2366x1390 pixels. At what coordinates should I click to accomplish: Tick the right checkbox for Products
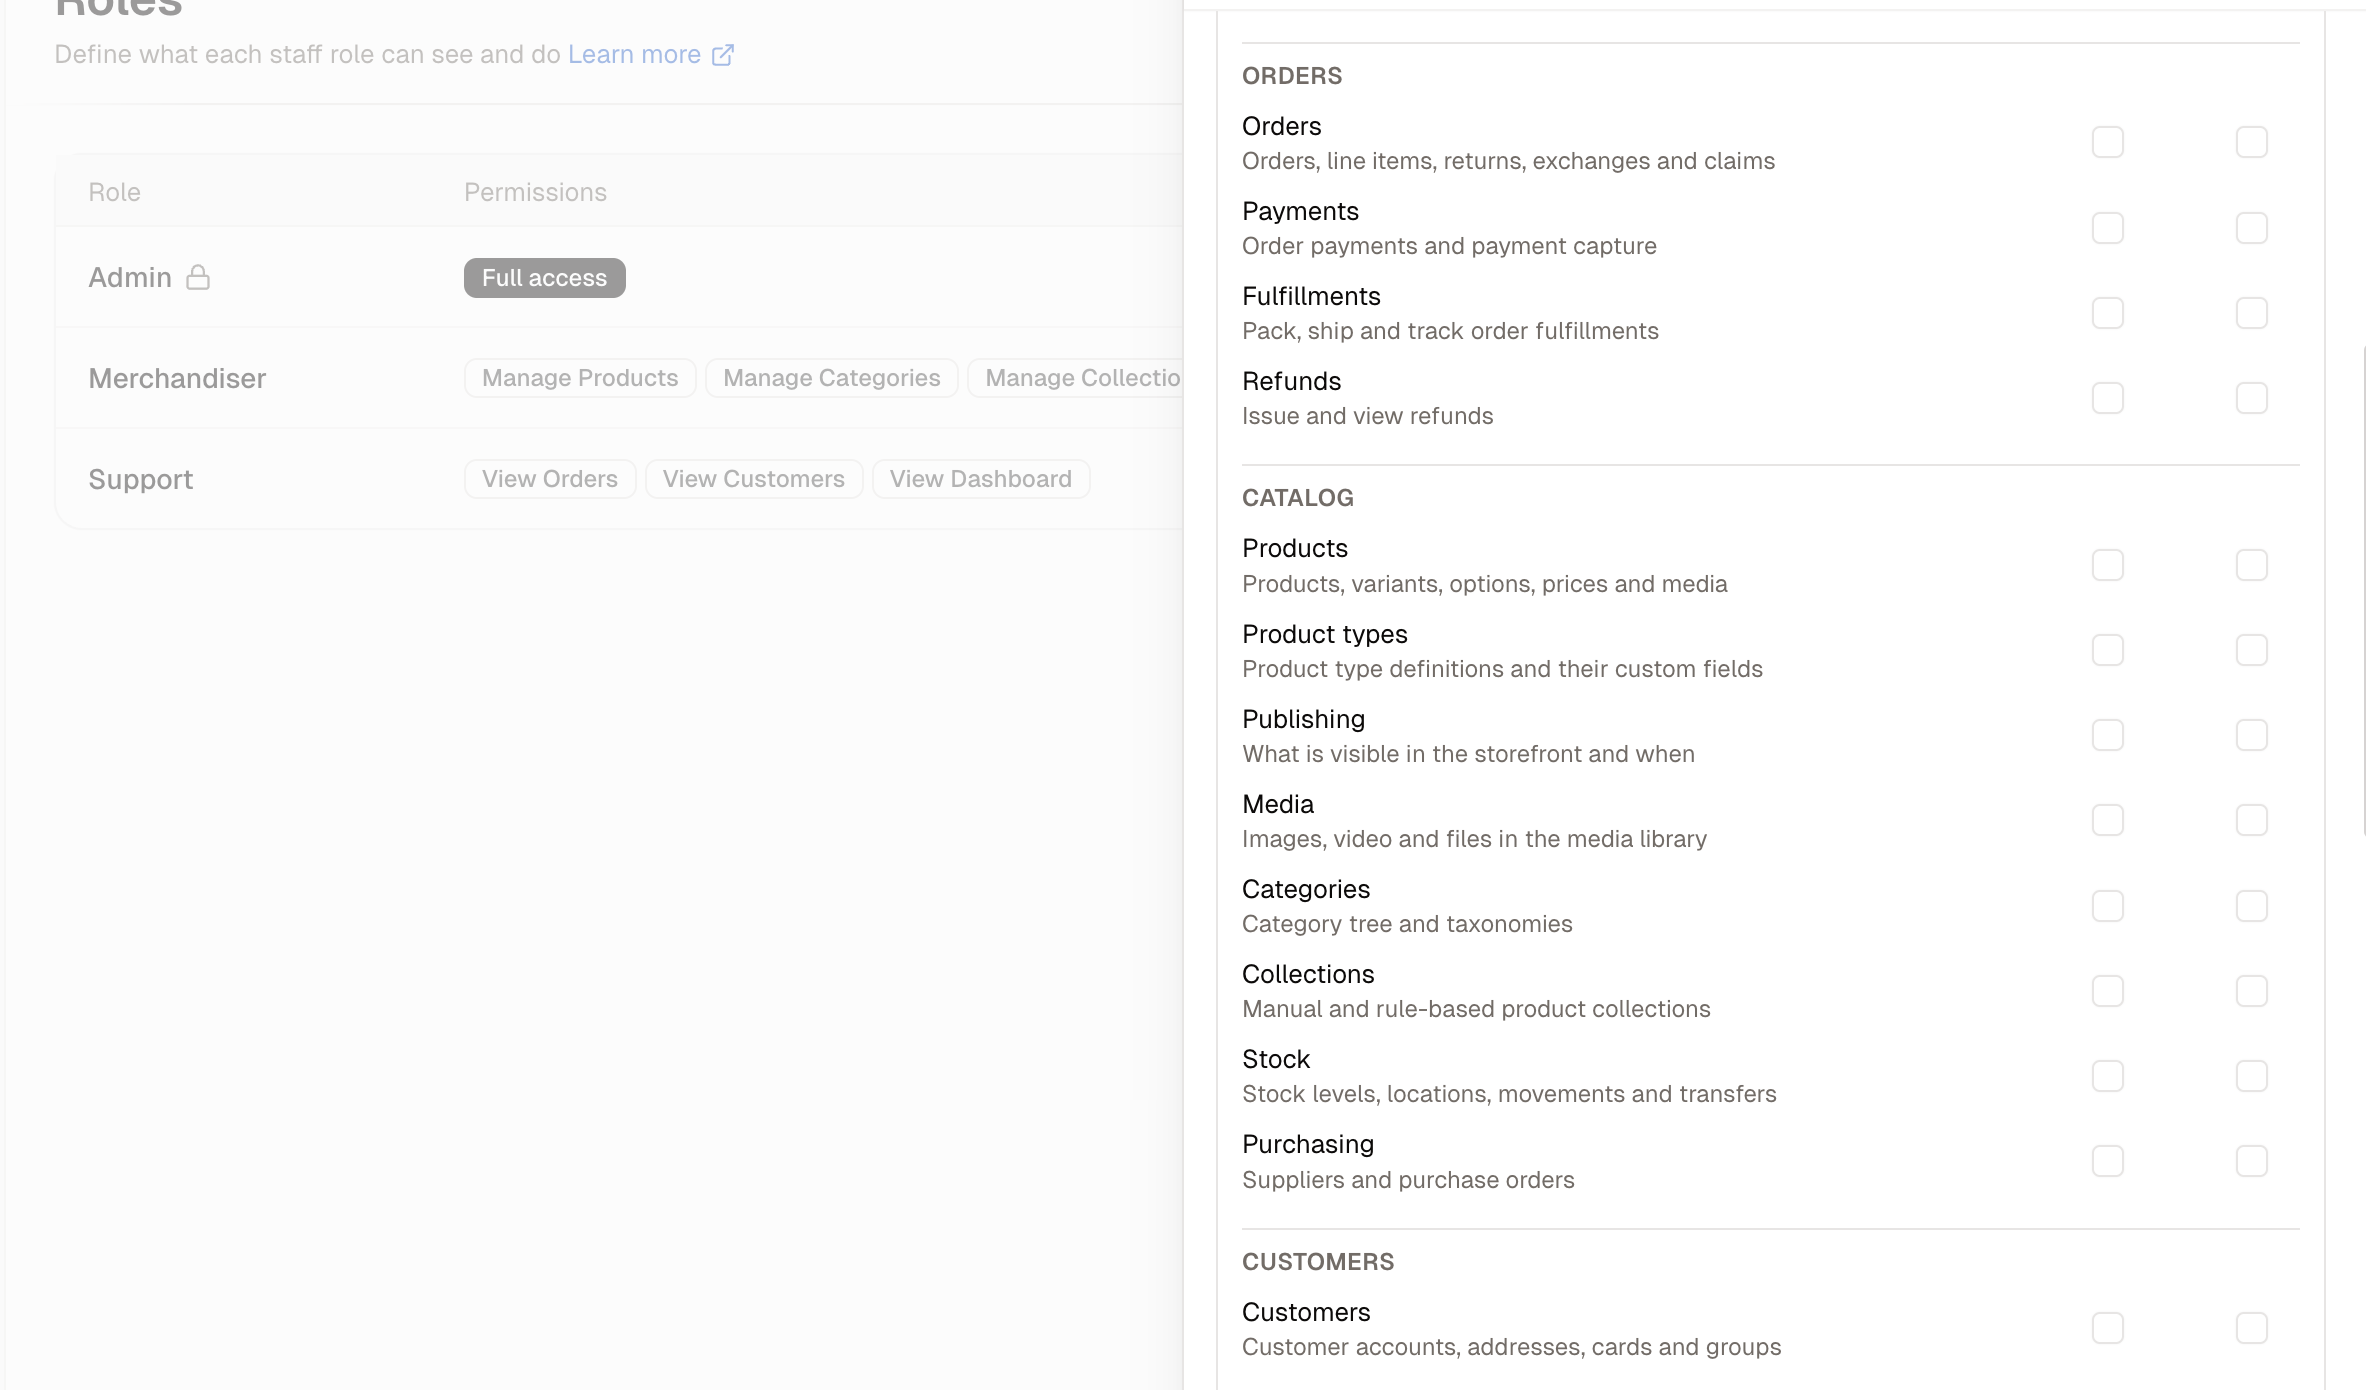(x=2252, y=565)
